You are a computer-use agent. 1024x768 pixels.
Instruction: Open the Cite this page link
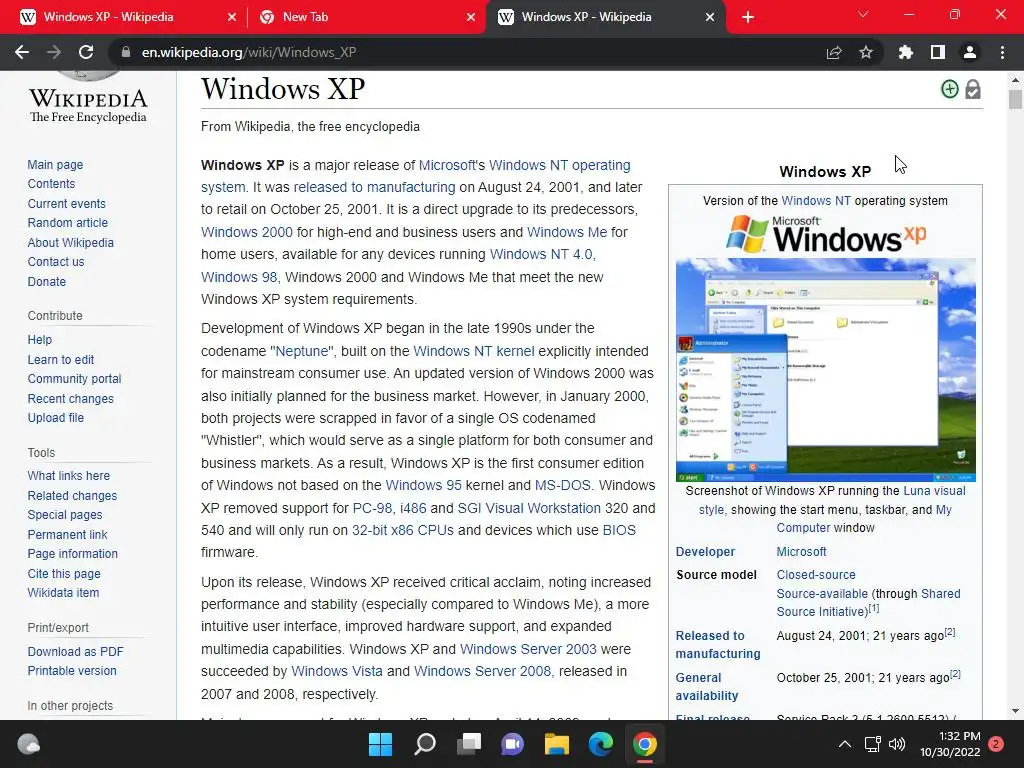click(64, 573)
